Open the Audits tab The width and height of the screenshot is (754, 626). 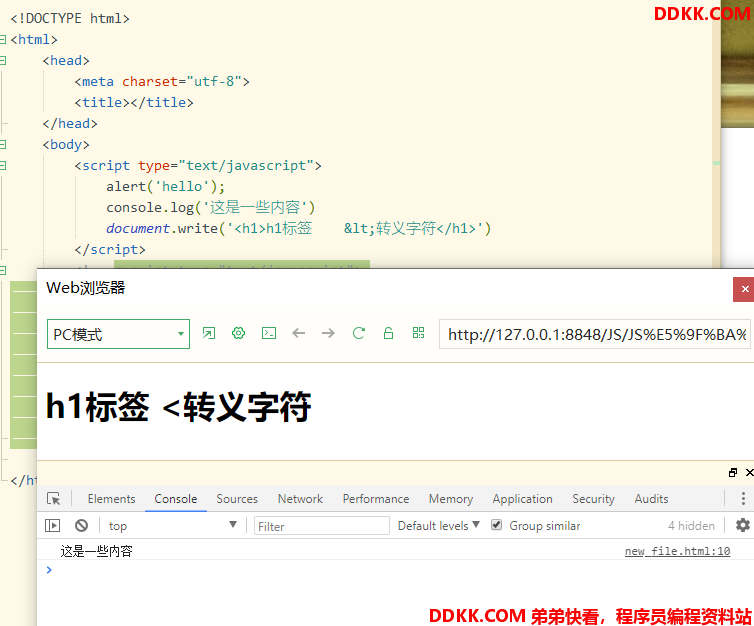pyautogui.click(x=652, y=499)
